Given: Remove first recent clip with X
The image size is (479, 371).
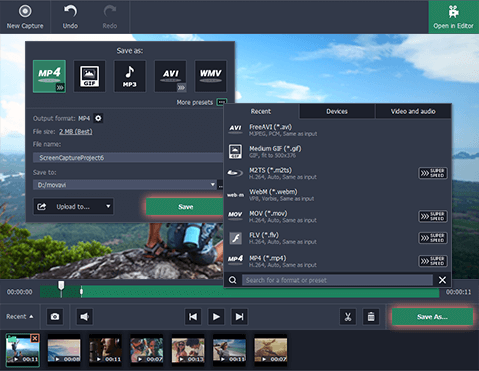Looking at the screenshot, I should (35, 338).
